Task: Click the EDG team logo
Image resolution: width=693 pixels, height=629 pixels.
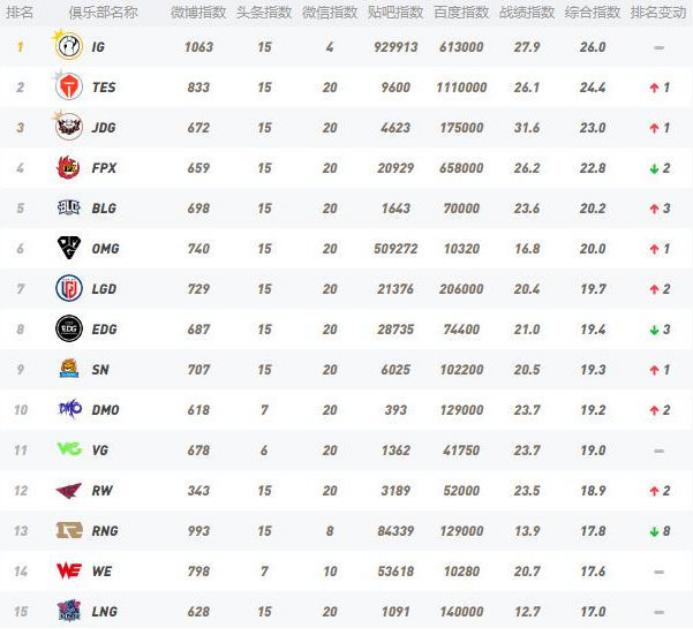Action: pyautogui.click(x=69, y=329)
